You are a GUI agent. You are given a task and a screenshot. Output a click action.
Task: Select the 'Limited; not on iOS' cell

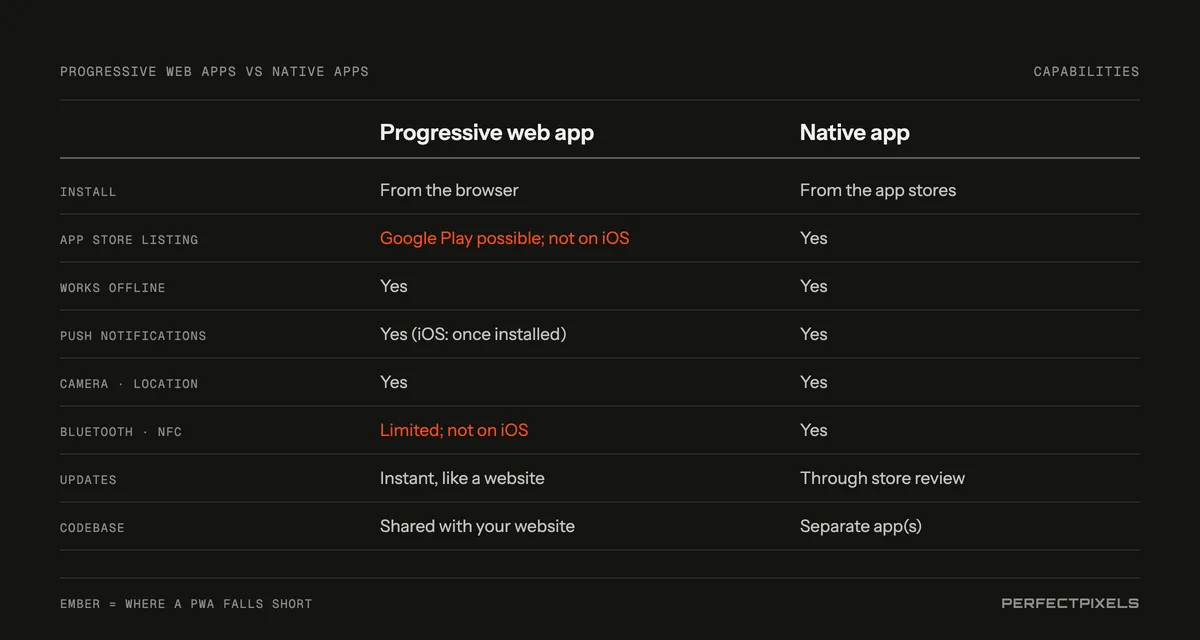coord(454,430)
